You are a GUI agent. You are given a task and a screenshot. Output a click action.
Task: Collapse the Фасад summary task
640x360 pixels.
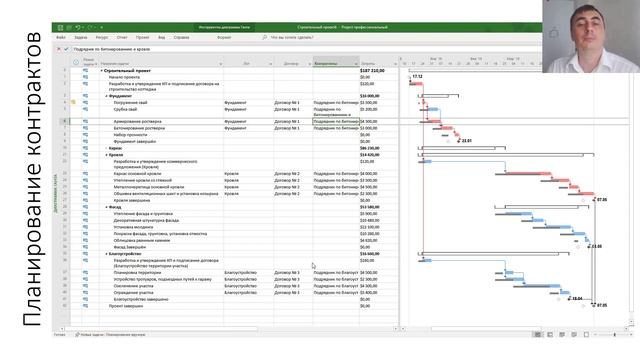click(107, 207)
